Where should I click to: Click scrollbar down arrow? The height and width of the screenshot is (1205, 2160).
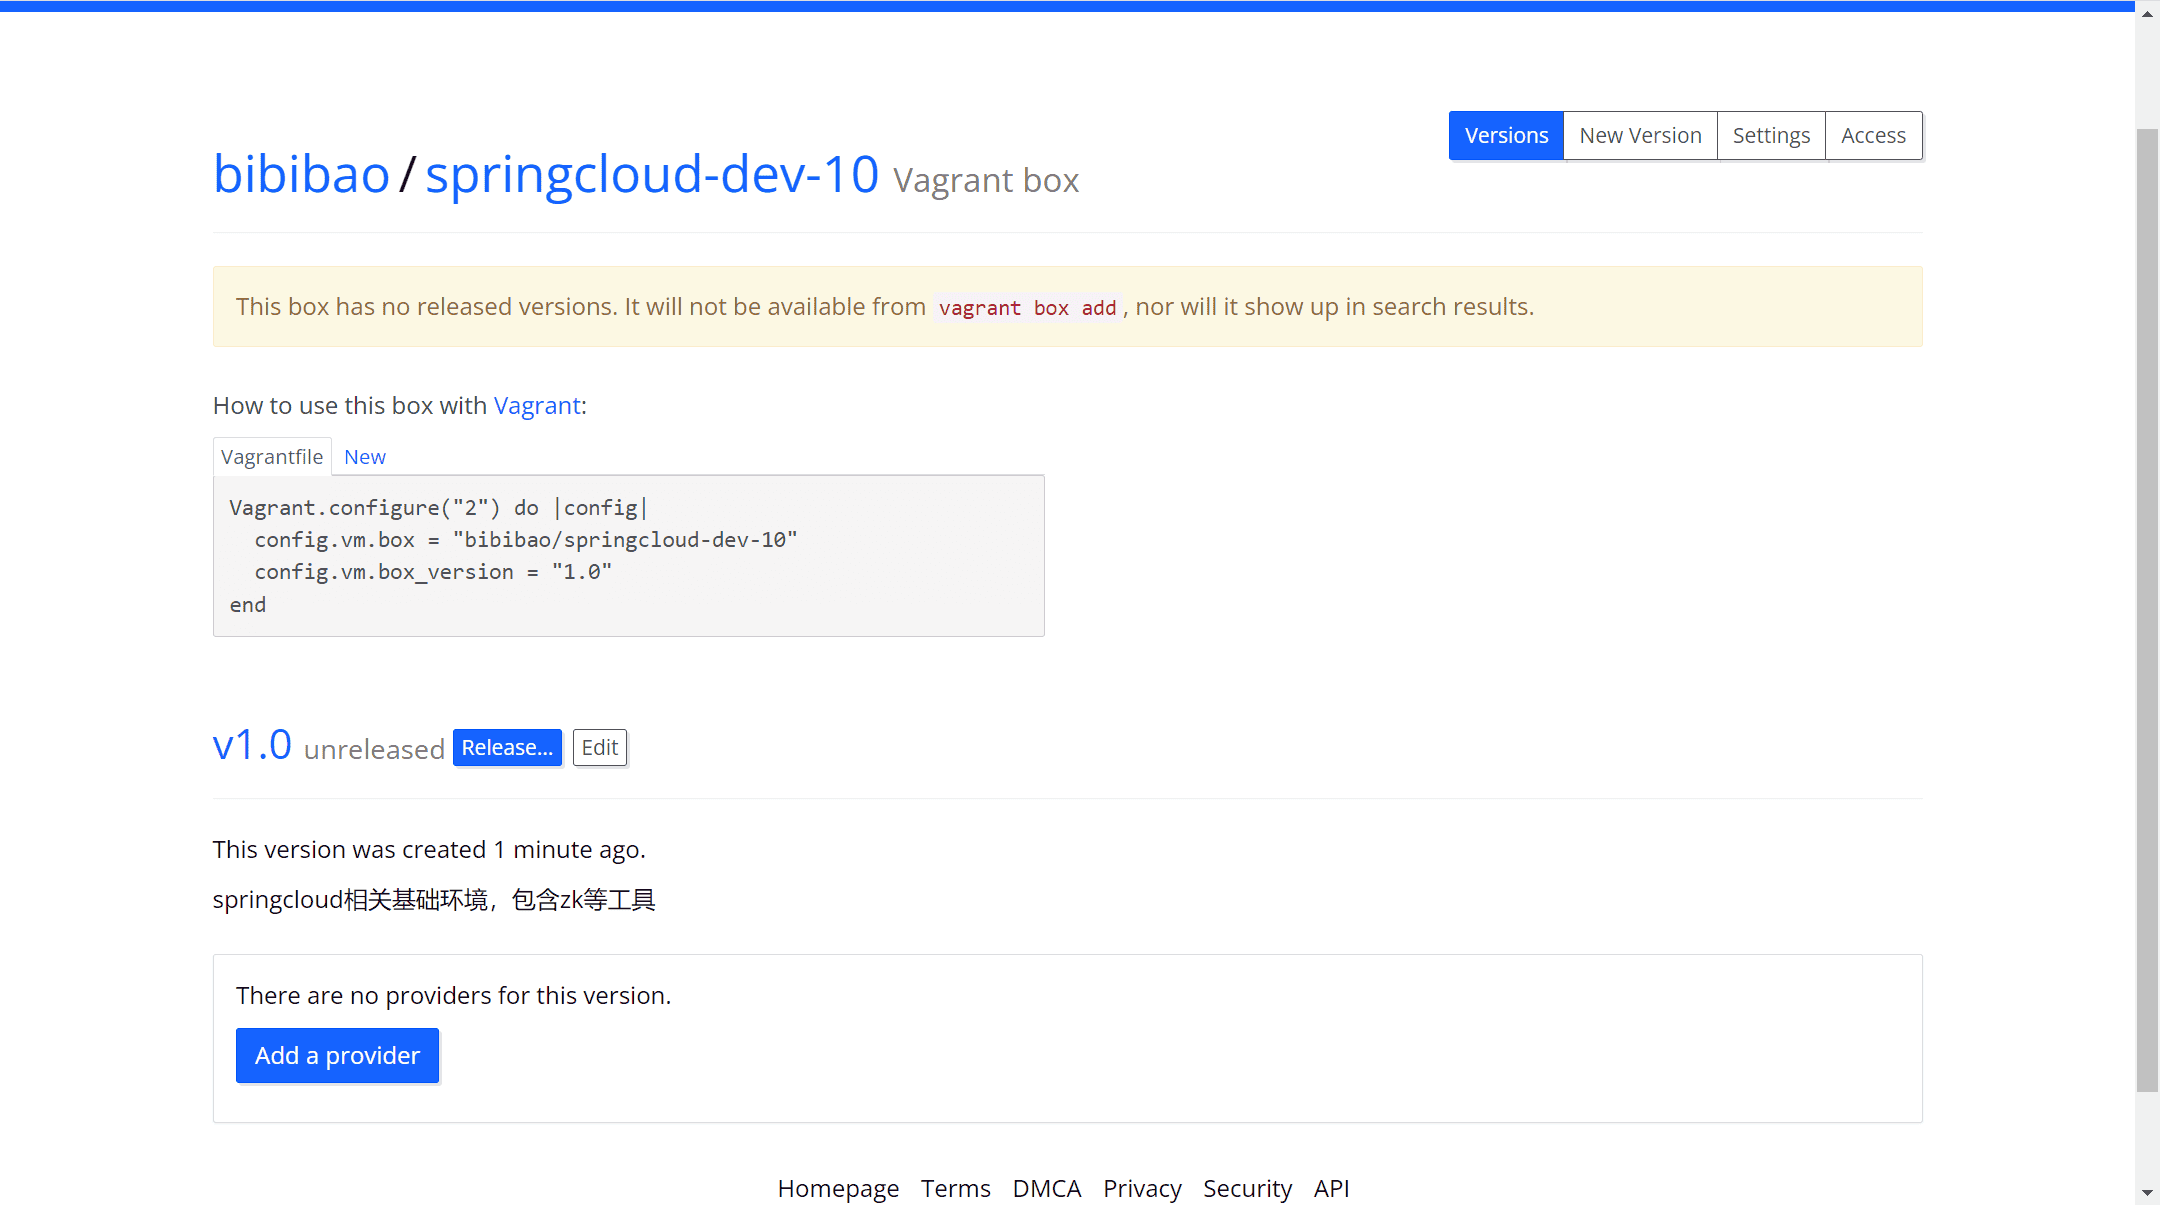(x=2147, y=1192)
